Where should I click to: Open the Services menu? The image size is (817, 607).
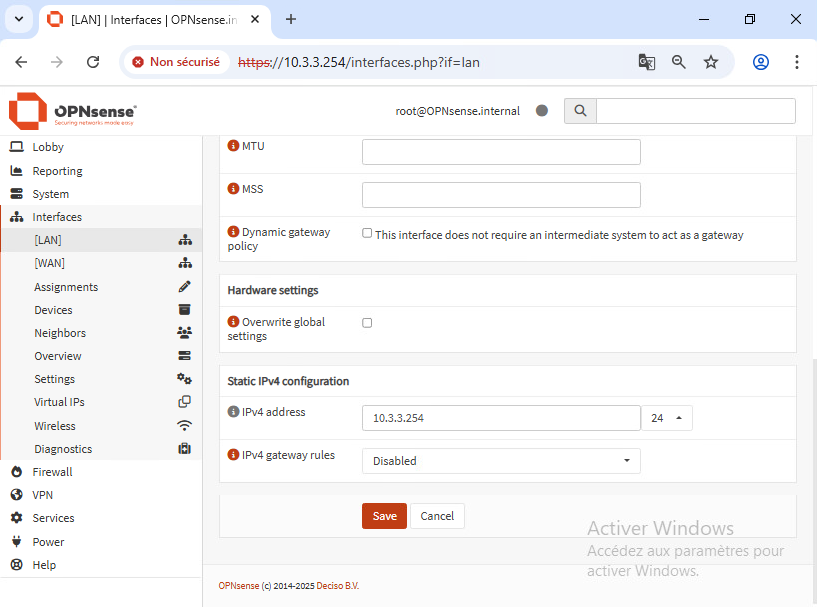[53, 518]
